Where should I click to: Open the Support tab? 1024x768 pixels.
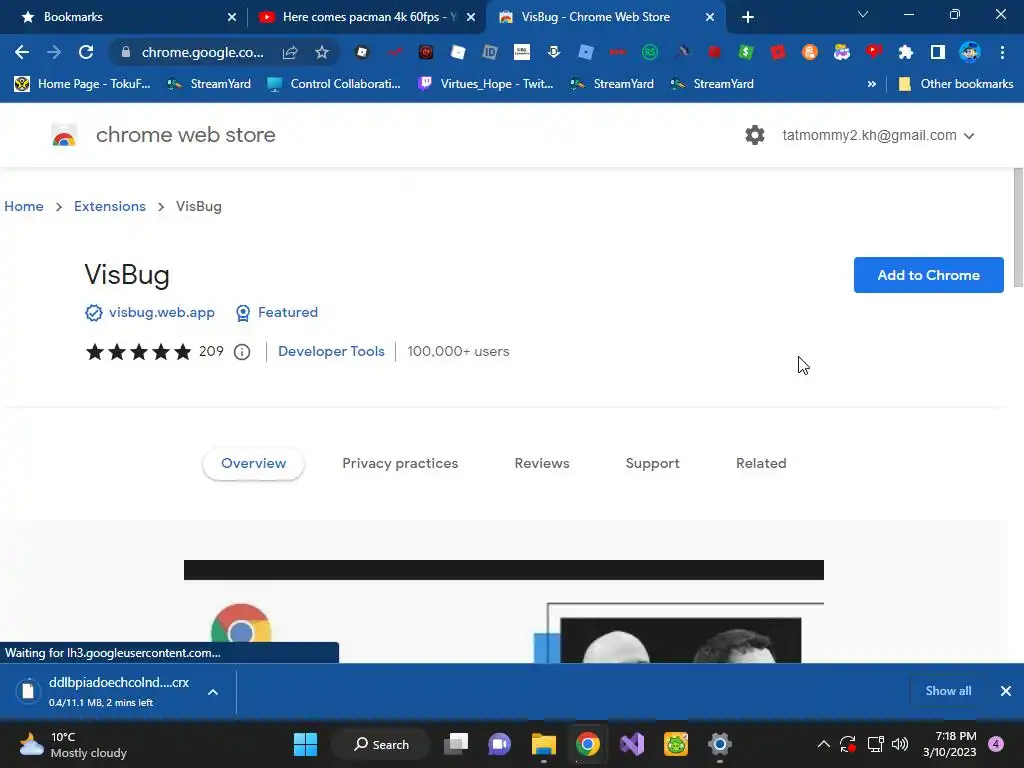pos(652,464)
